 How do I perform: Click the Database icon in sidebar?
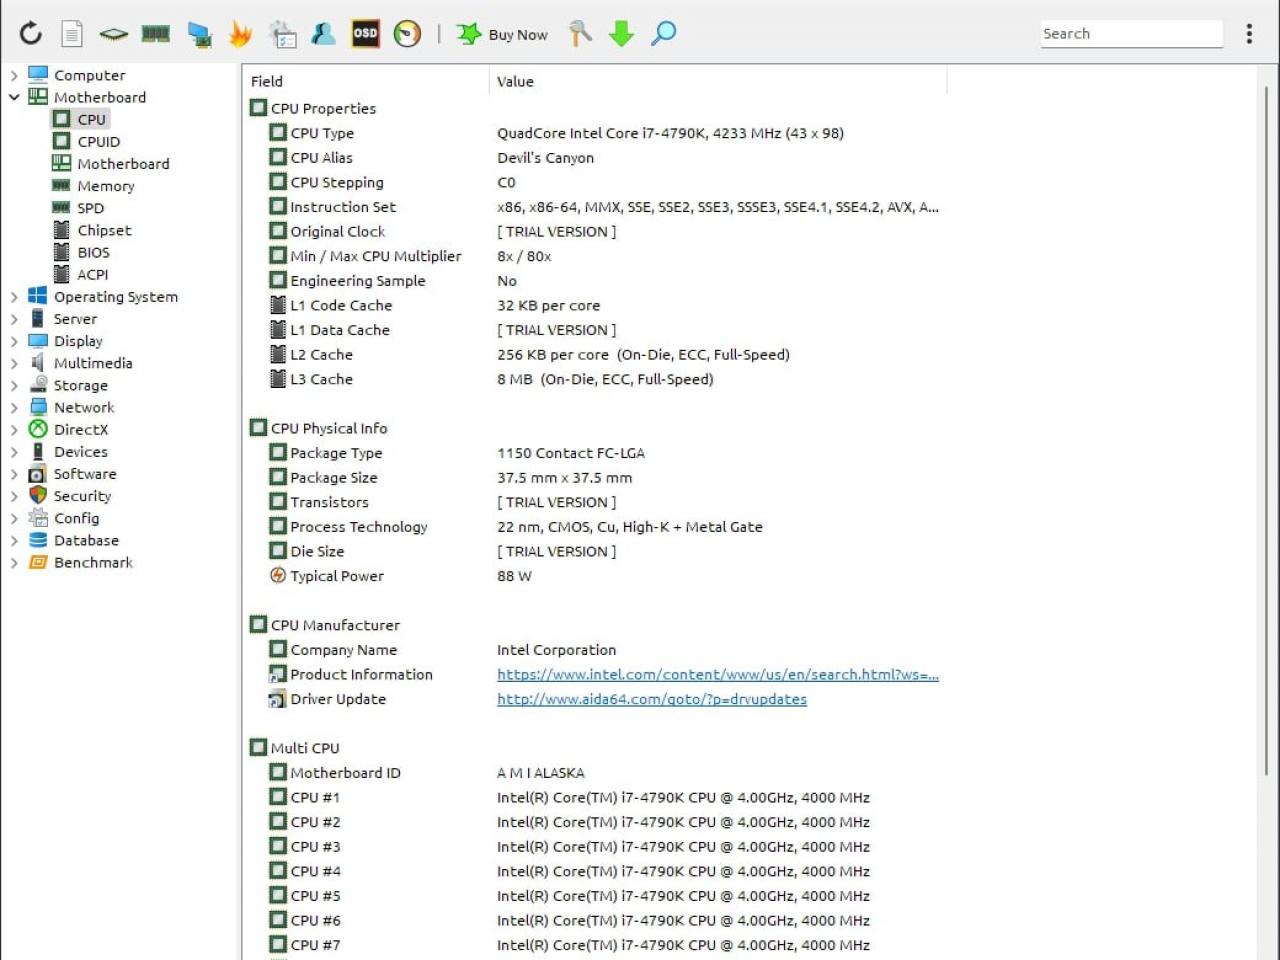(38, 540)
